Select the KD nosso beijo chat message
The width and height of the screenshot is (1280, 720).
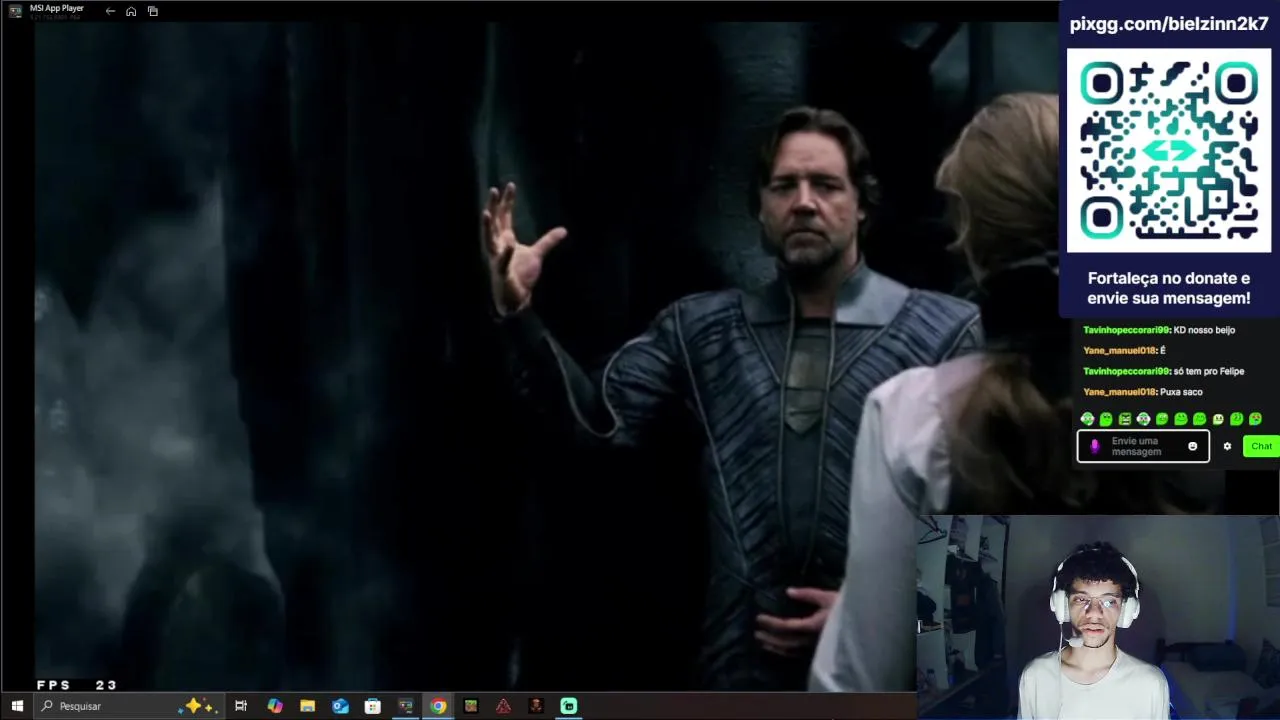(x=1204, y=330)
